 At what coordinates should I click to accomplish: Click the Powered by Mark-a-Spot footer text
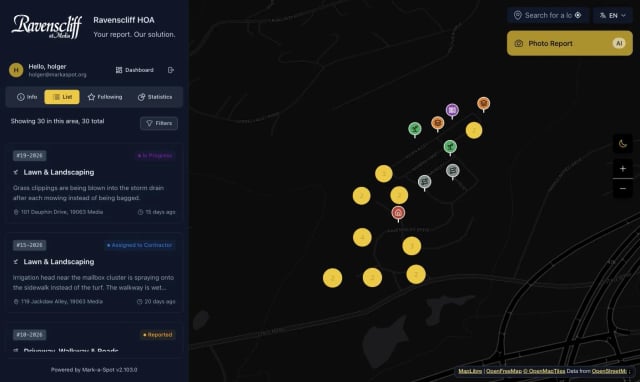point(94,370)
